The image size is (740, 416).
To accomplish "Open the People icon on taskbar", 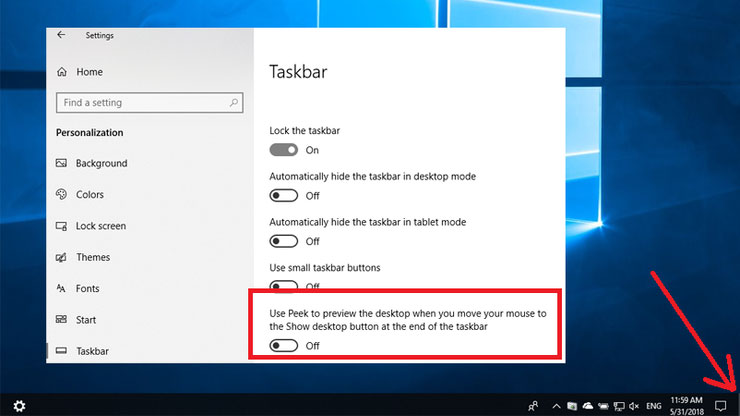I will pos(533,406).
